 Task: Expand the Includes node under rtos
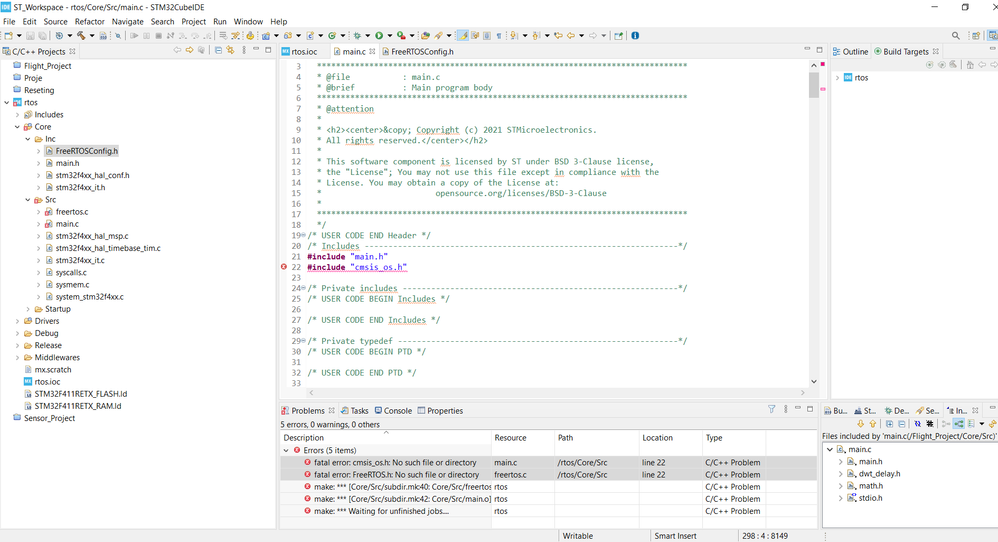tap(17, 115)
